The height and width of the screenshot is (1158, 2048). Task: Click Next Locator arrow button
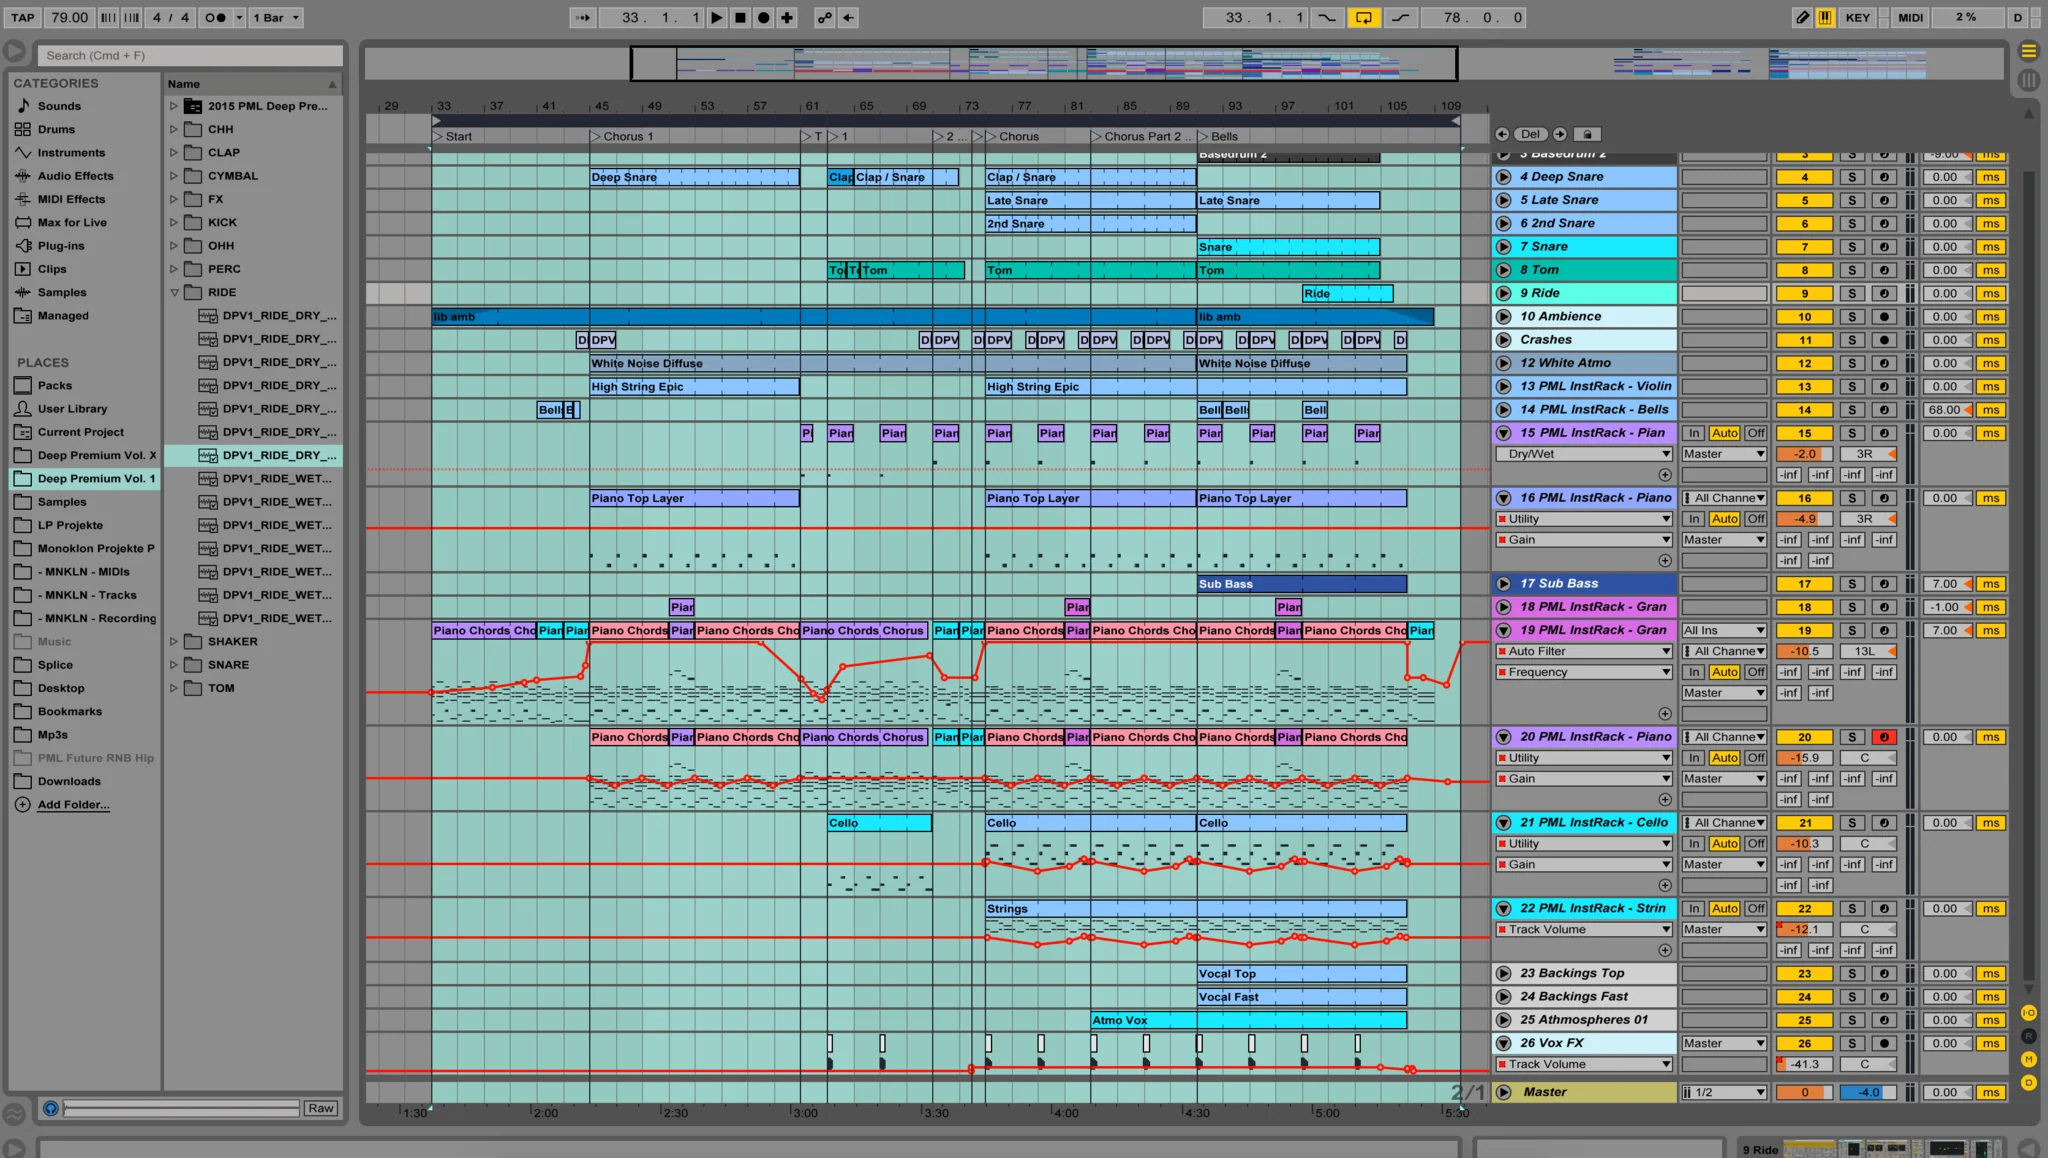pyautogui.click(x=1560, y=134)
